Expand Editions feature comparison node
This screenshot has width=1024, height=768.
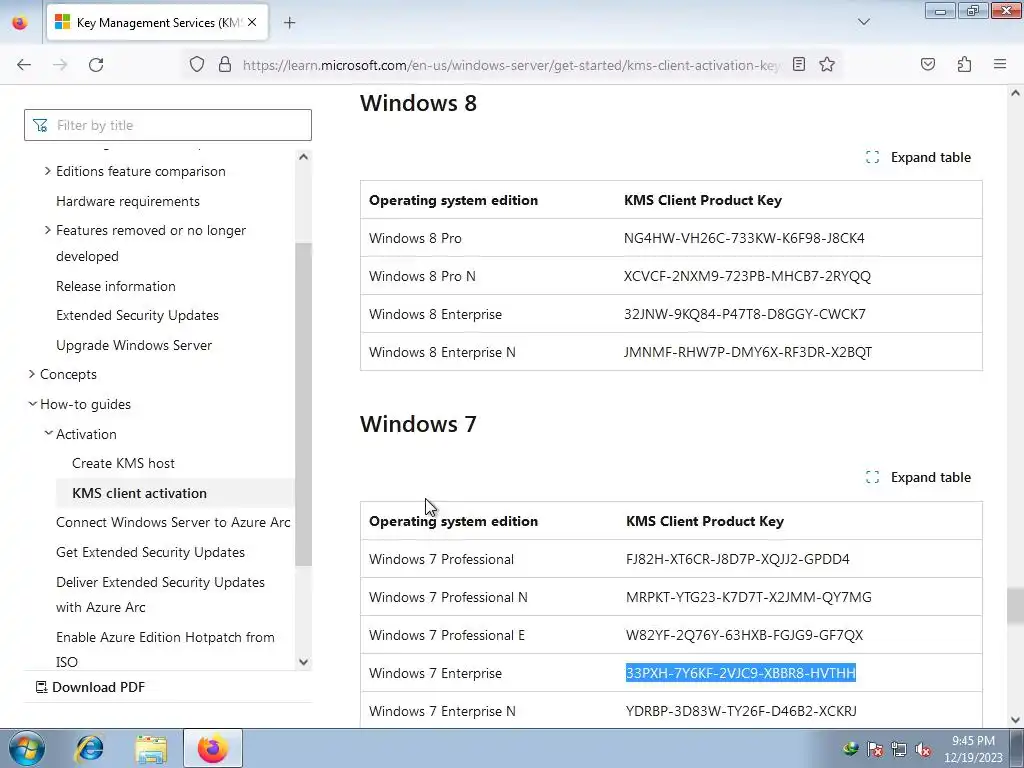pos(48,171)
